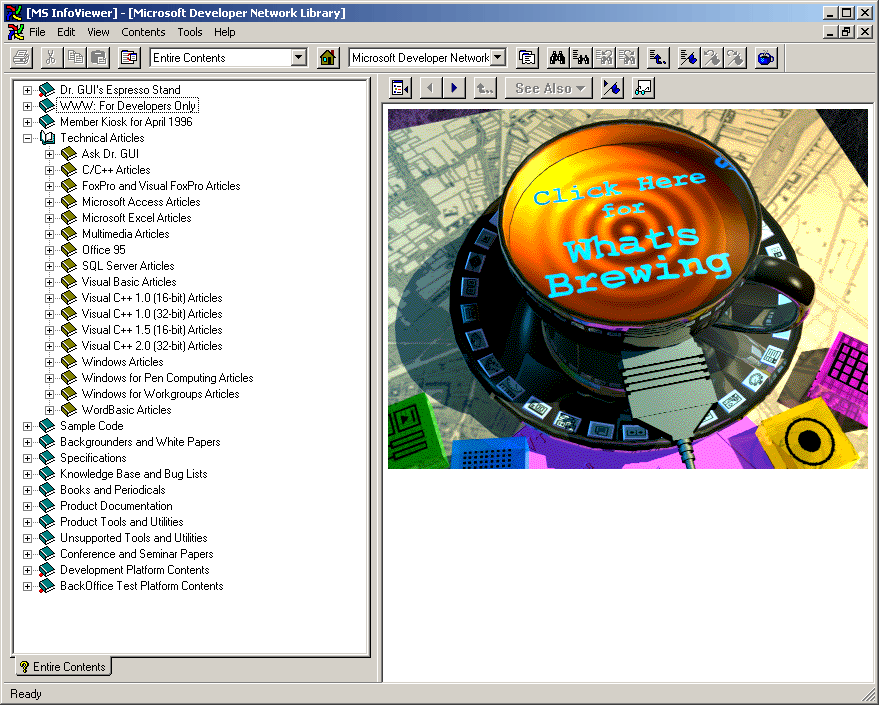Open the File menu

click(37, 32)
